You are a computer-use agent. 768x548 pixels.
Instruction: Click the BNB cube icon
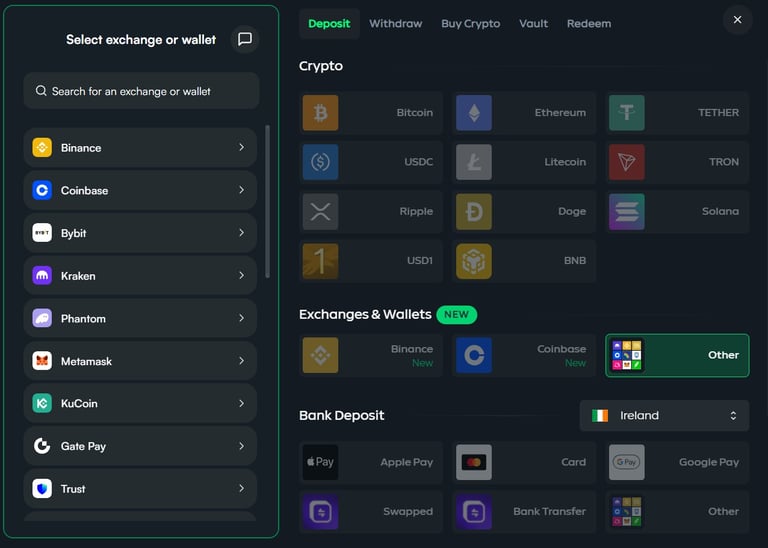pyautogui.click(x=474, y=261)
